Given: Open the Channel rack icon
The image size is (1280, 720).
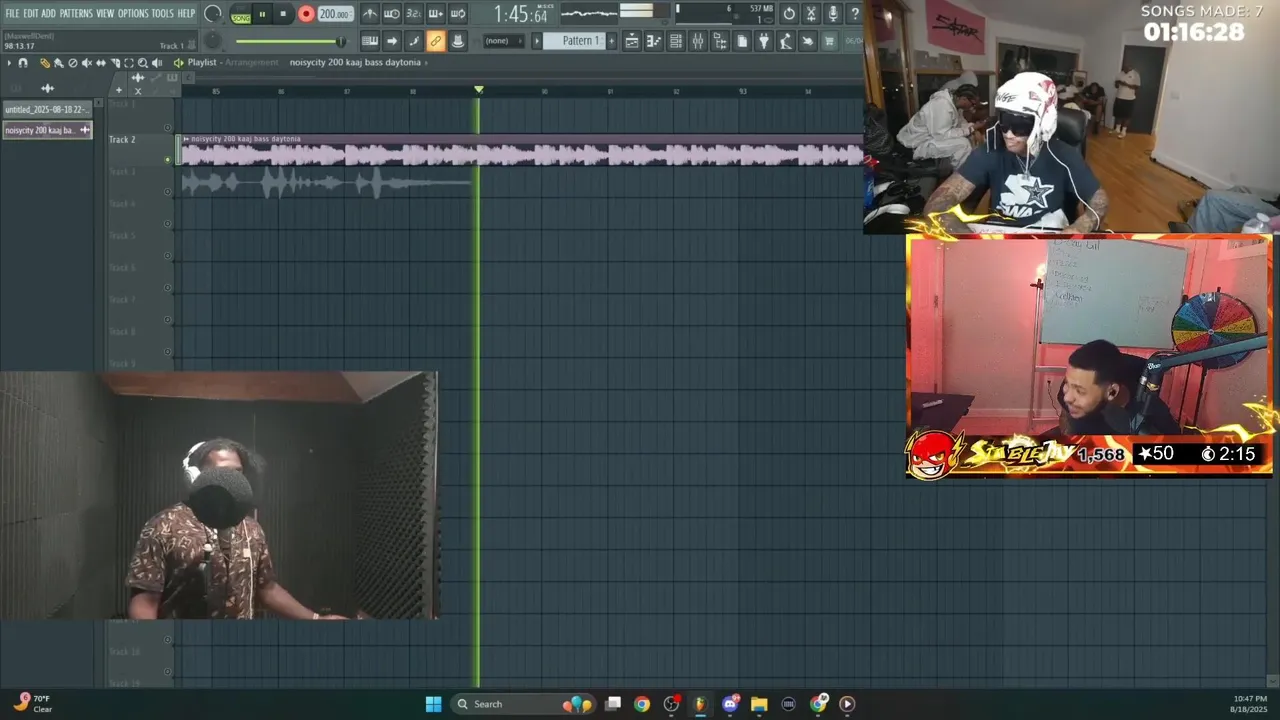Looking at the screenshot, I should [x=676, y=41].
